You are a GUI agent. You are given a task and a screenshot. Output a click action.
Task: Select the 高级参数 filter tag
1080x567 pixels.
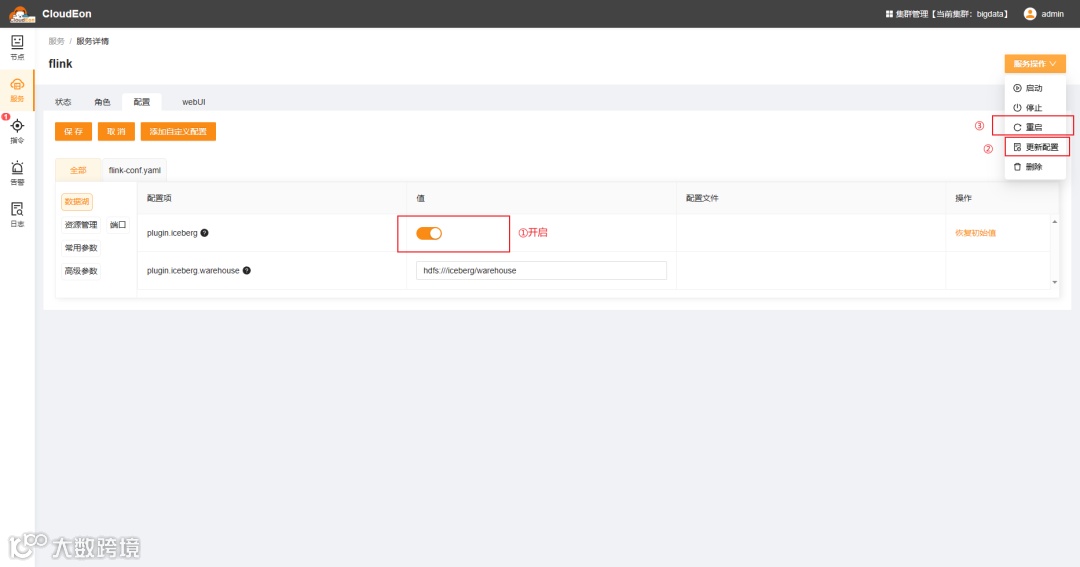(81, 271)
